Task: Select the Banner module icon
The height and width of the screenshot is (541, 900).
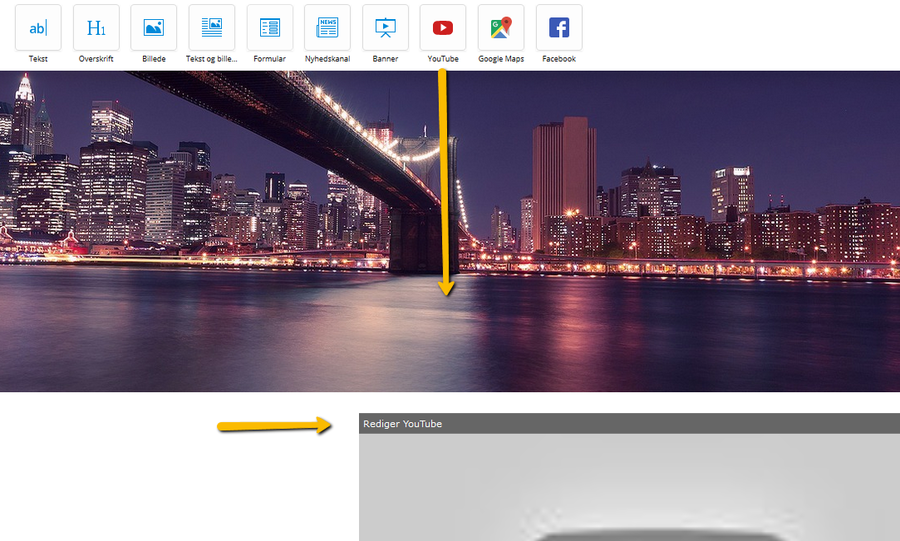Action: pos(385,28)
